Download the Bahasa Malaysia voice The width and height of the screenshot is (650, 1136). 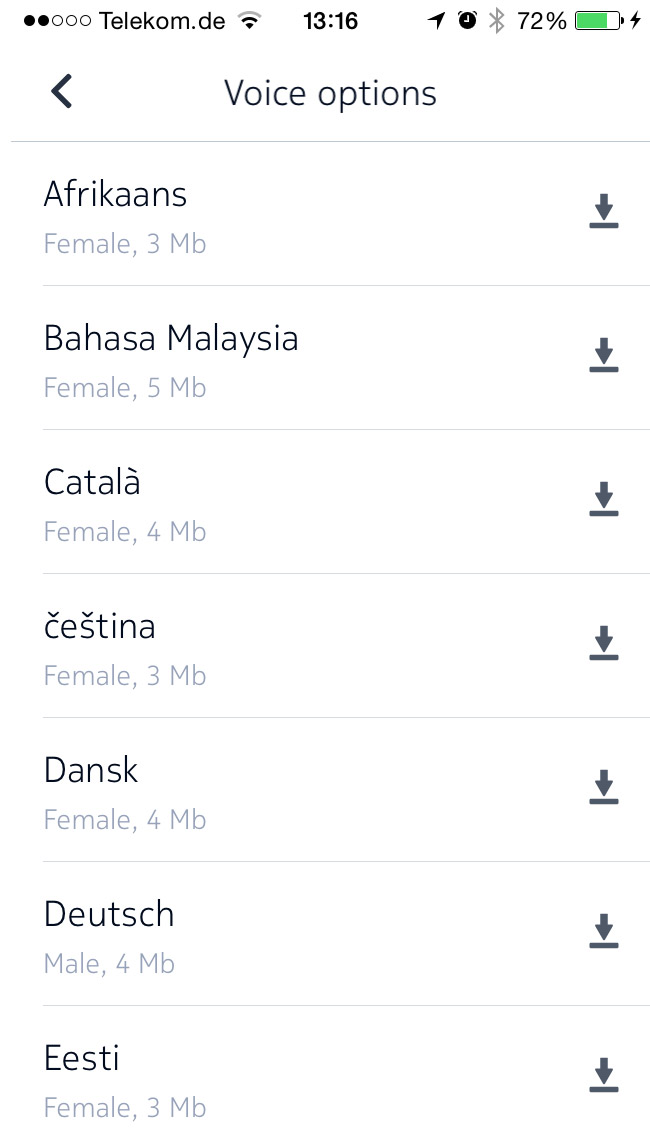pyautogui.click(x=603, y=356)
